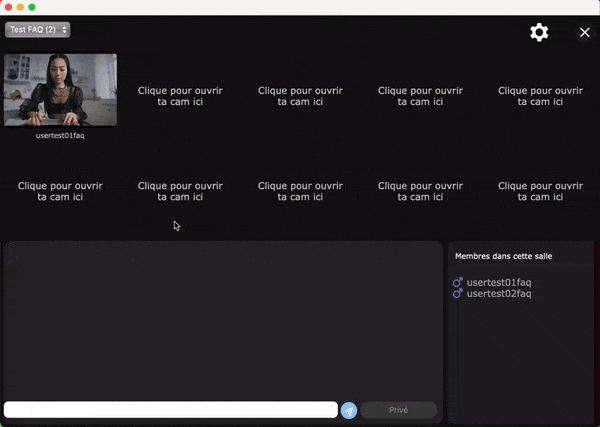Image resolution: width=600 pixels, height=427 pixels.
Task: Focus the chat message input field
Action: coord(171,410)
